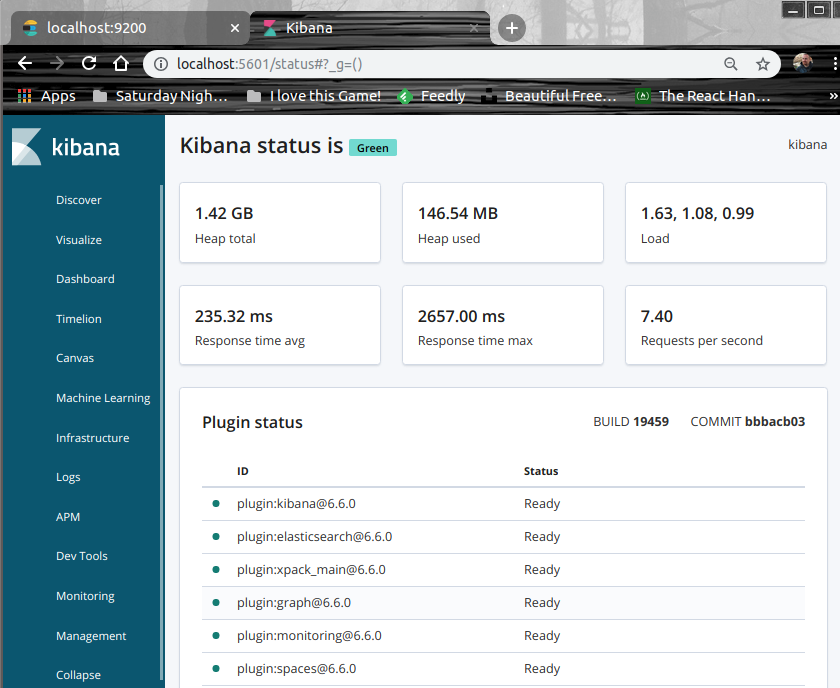Bookmark this page with the star icon
The image size is (840, 688).
point(763,64)
